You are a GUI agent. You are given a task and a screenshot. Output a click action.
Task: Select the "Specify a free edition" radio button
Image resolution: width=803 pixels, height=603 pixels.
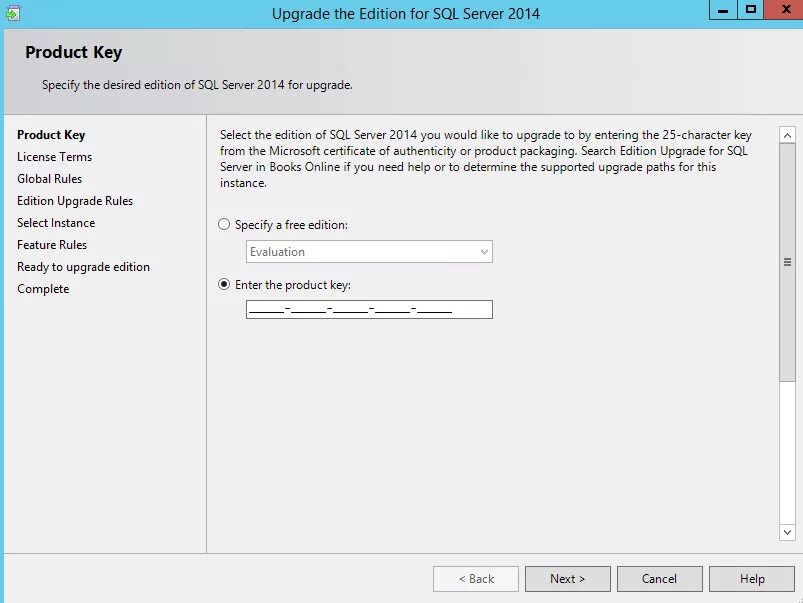tap(224, 224)
